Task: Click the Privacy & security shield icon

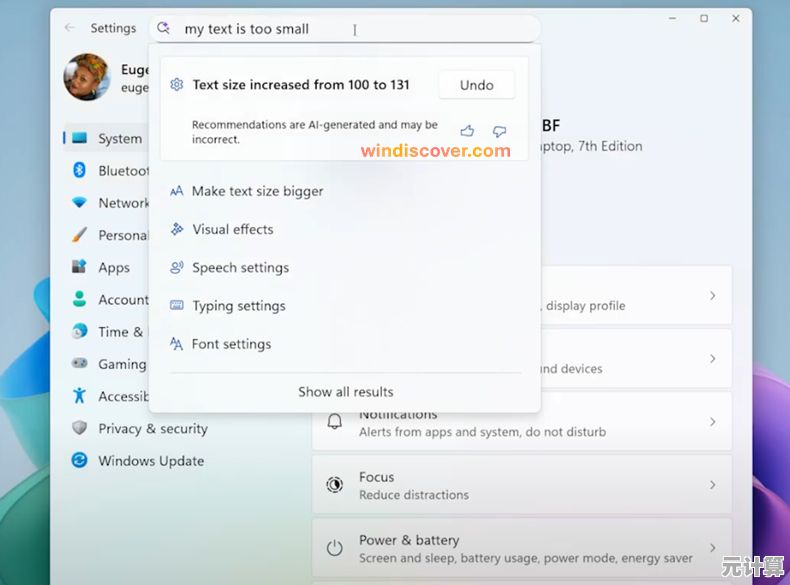Action: [80, 428]
